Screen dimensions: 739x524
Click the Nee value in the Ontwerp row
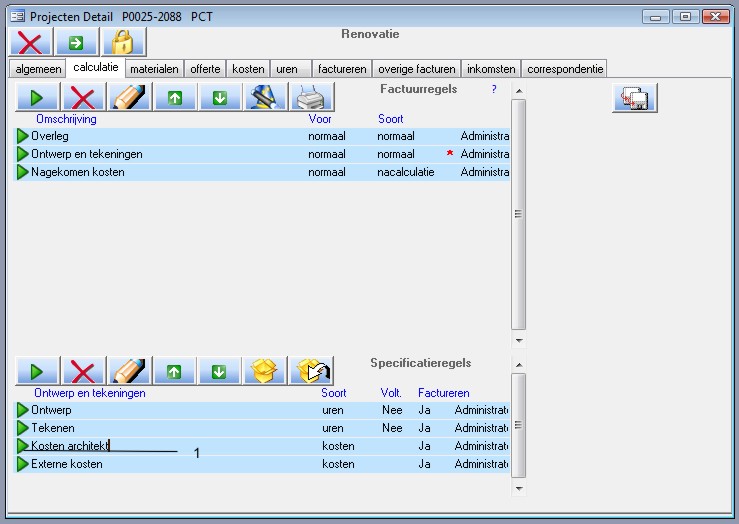(x=392, y=410)
